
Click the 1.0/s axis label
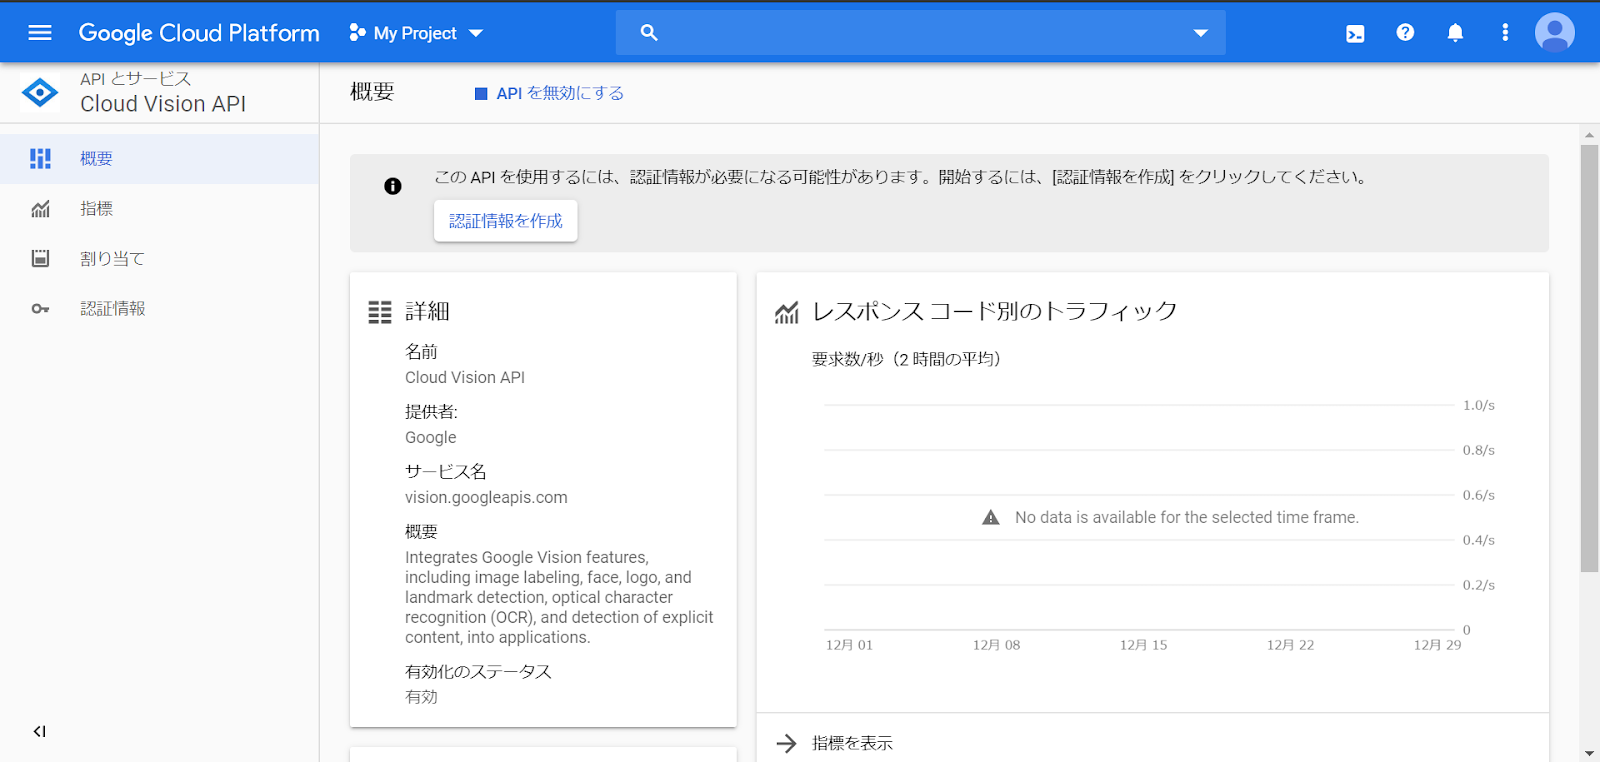coord(1479,405)
